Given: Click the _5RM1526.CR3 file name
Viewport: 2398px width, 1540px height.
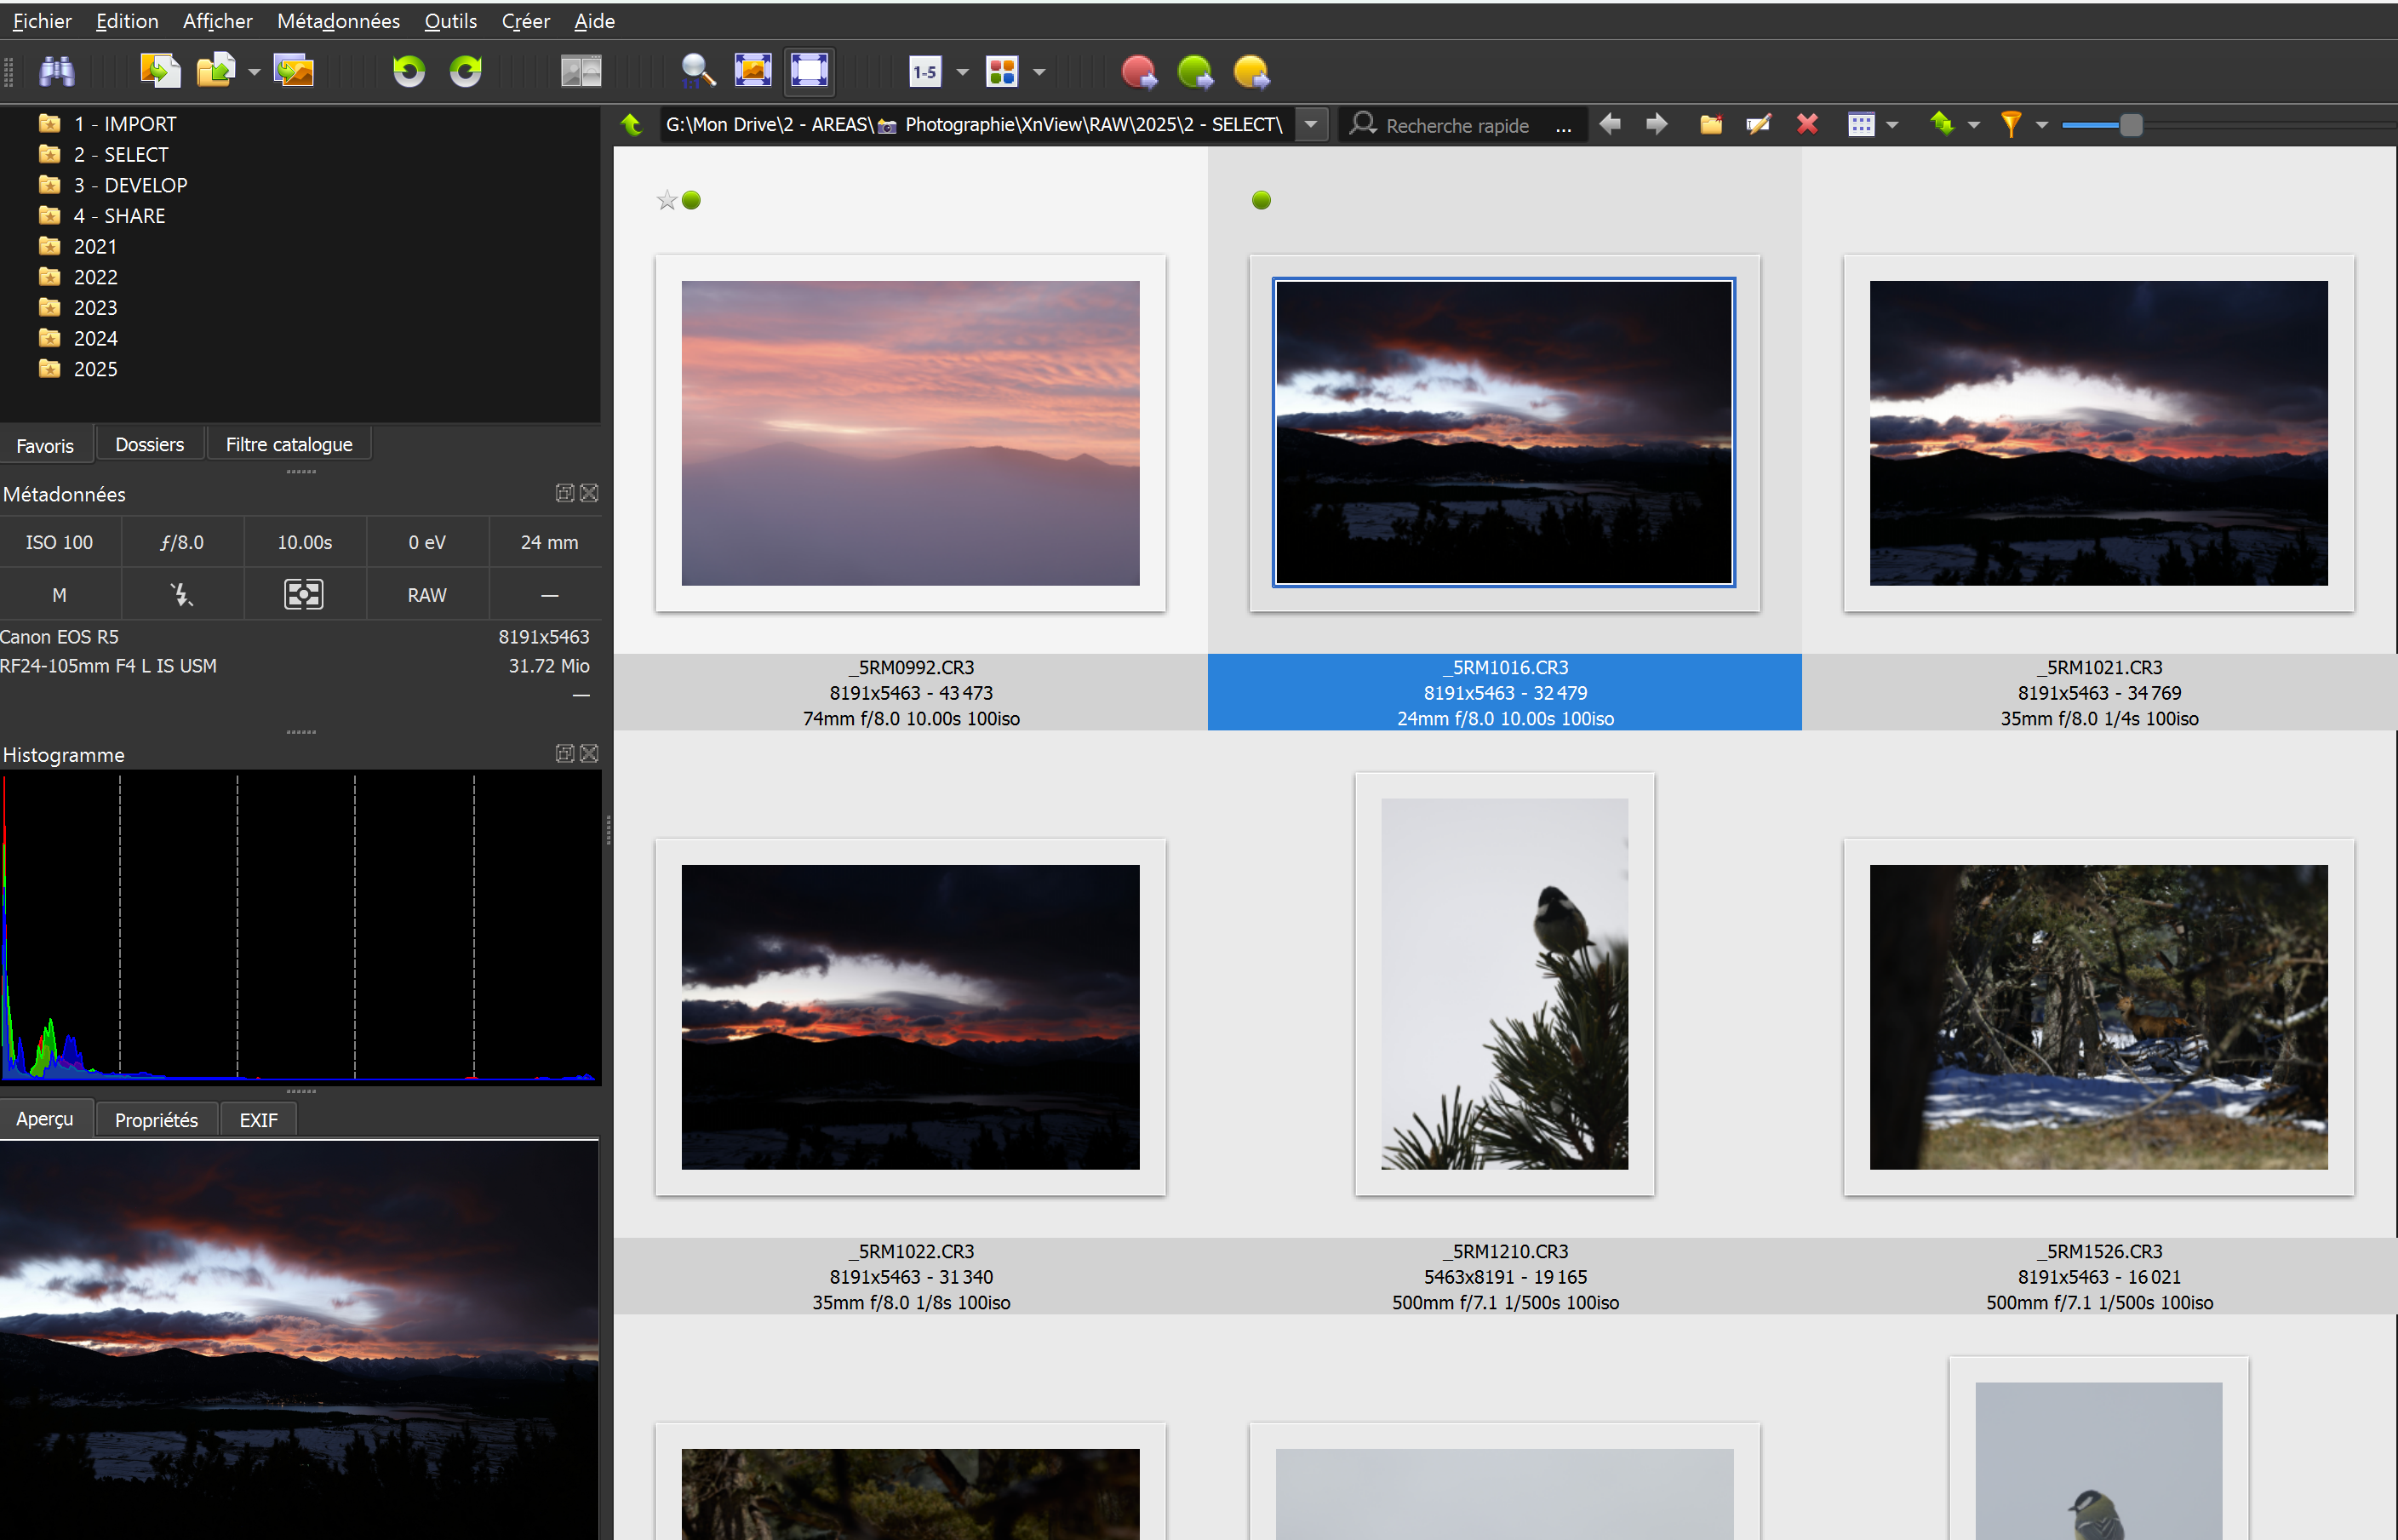Looking at the screenshot, I should coord(2099,1252).
